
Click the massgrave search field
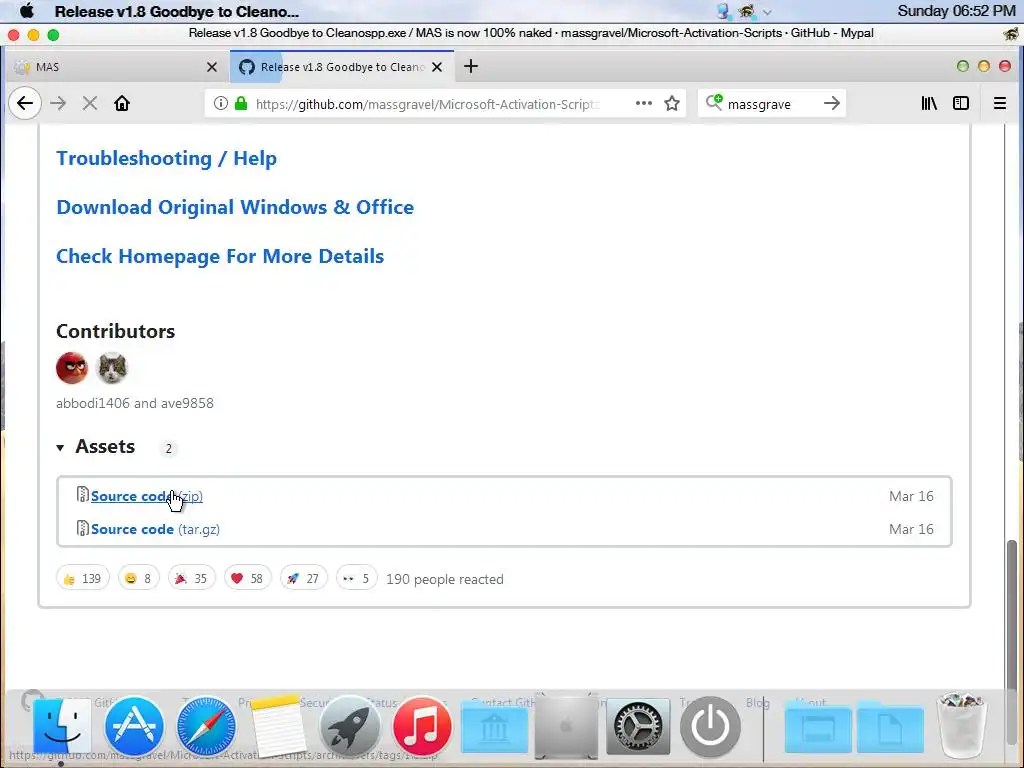[x=771, y=104]
